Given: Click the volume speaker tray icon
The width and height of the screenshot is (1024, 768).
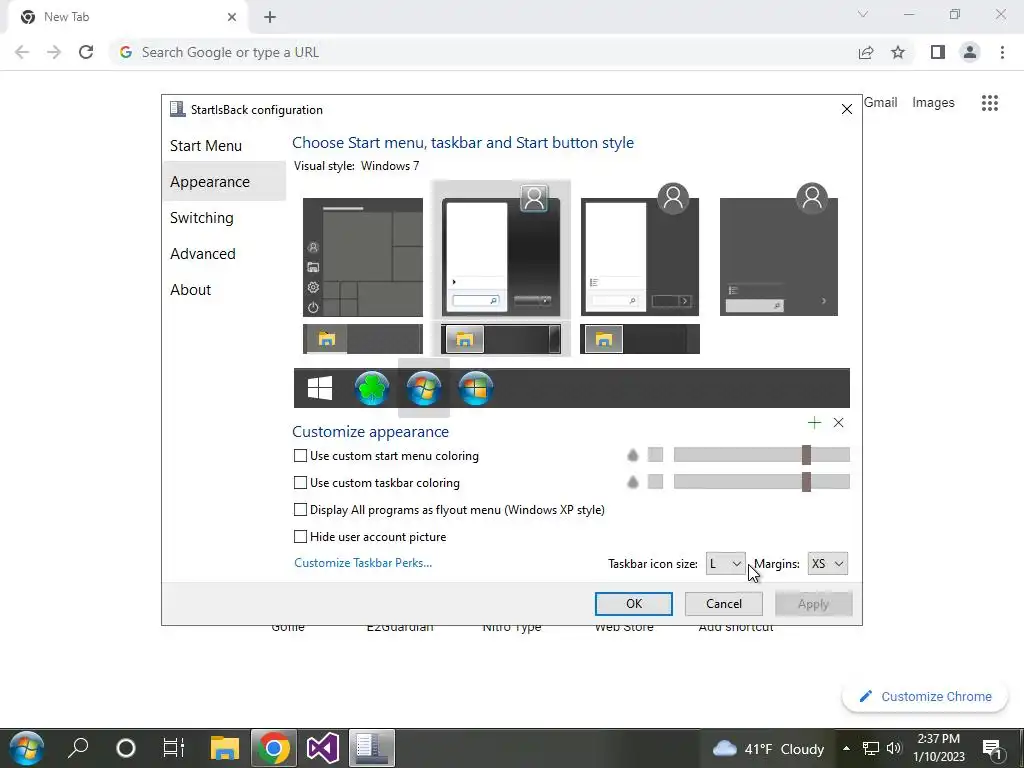Looking at the screenshot, I should pyautogui.click(x=894, y=748).
